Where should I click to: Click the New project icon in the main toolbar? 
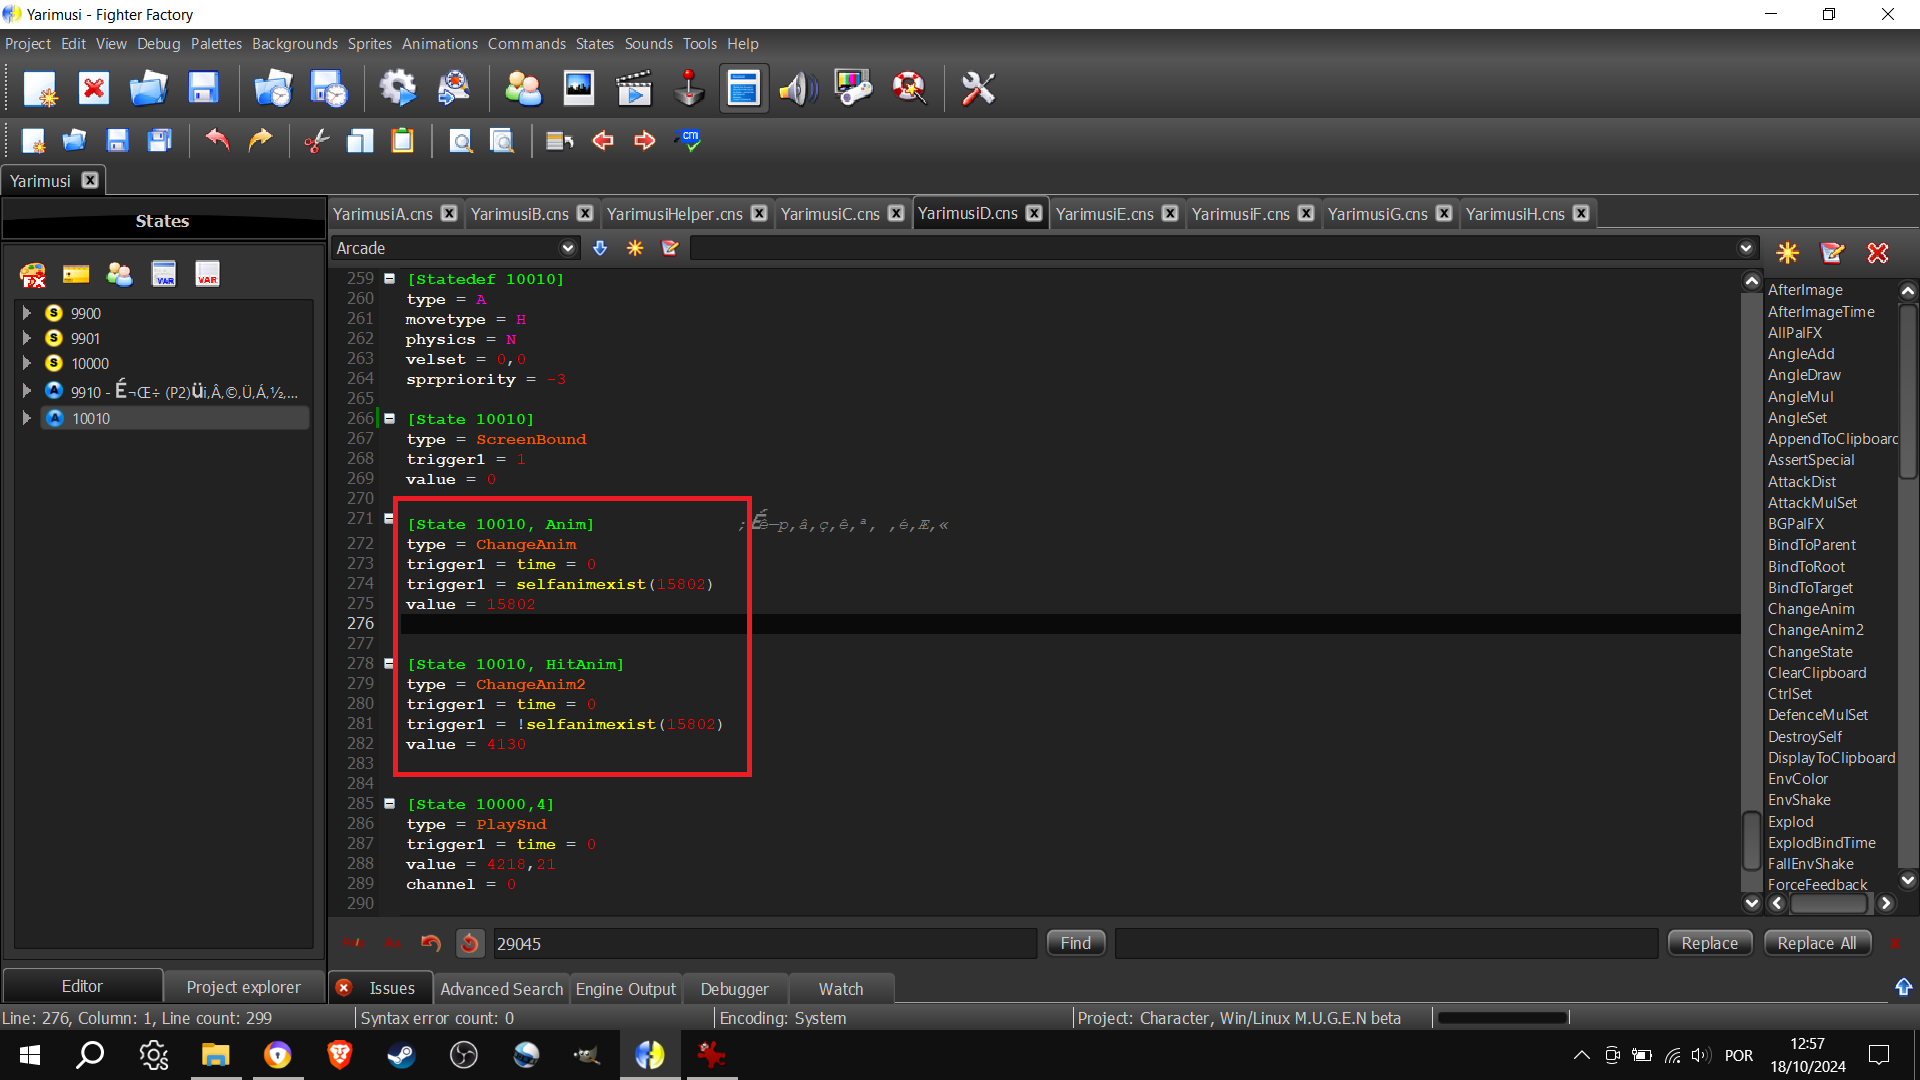(x=41, y=89)
